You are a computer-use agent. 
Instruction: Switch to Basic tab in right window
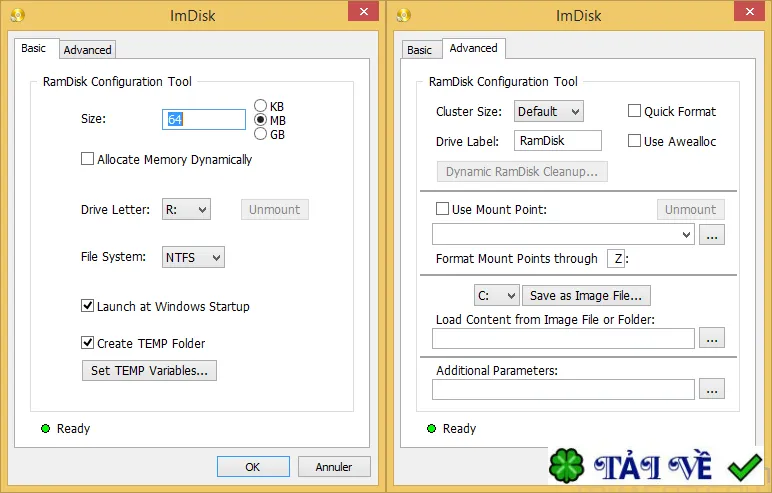point(419,50)
